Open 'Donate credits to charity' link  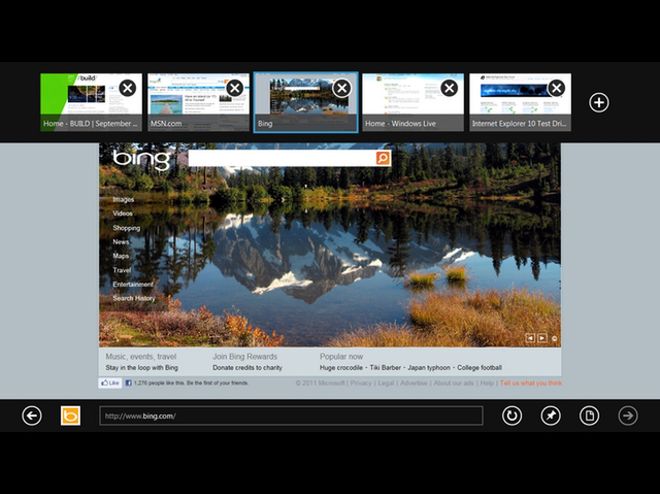click(x=248, y=367)
